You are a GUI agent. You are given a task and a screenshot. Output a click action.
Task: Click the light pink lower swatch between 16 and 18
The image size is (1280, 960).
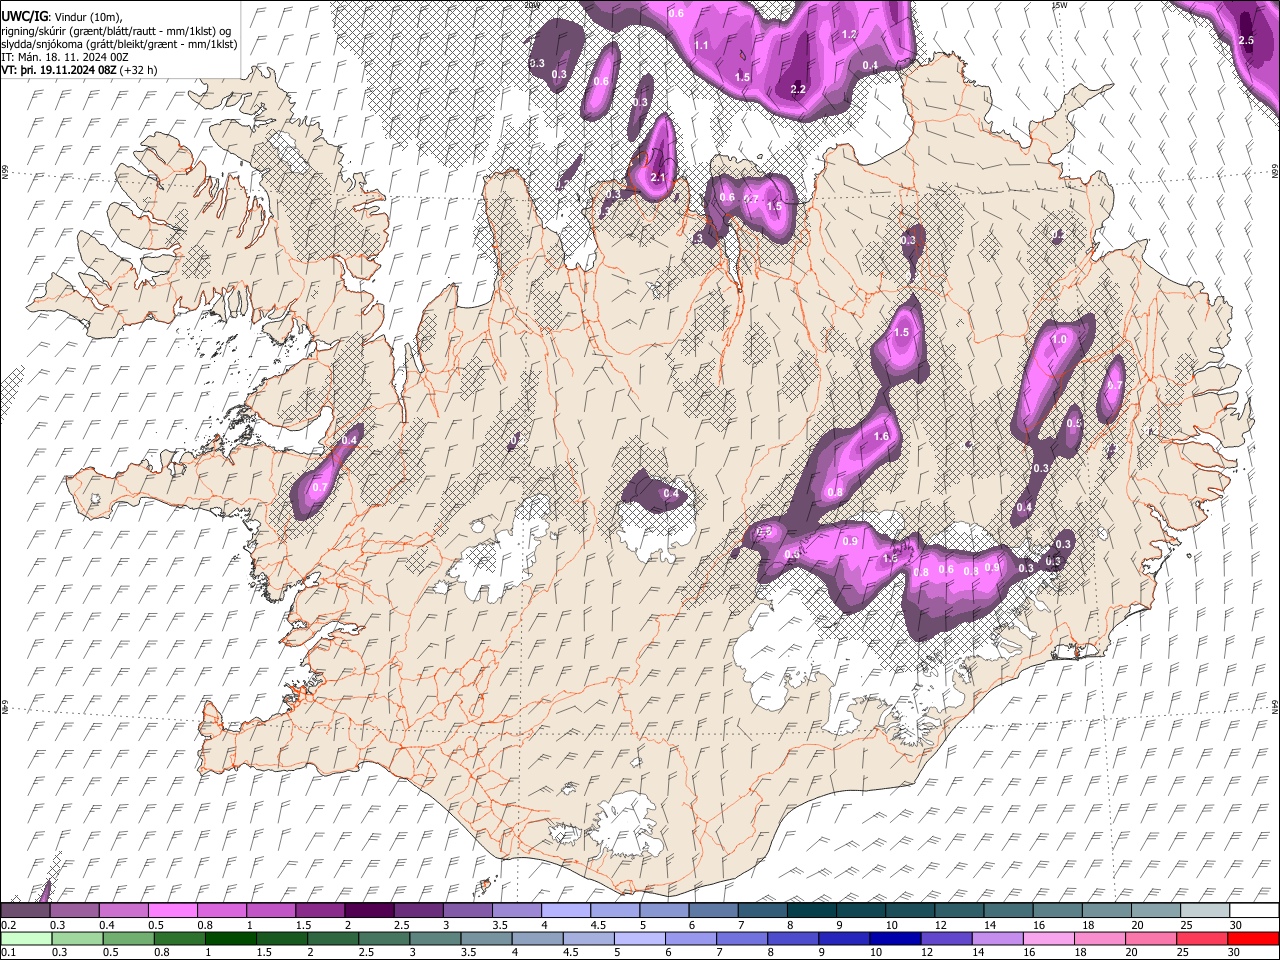1049,938
